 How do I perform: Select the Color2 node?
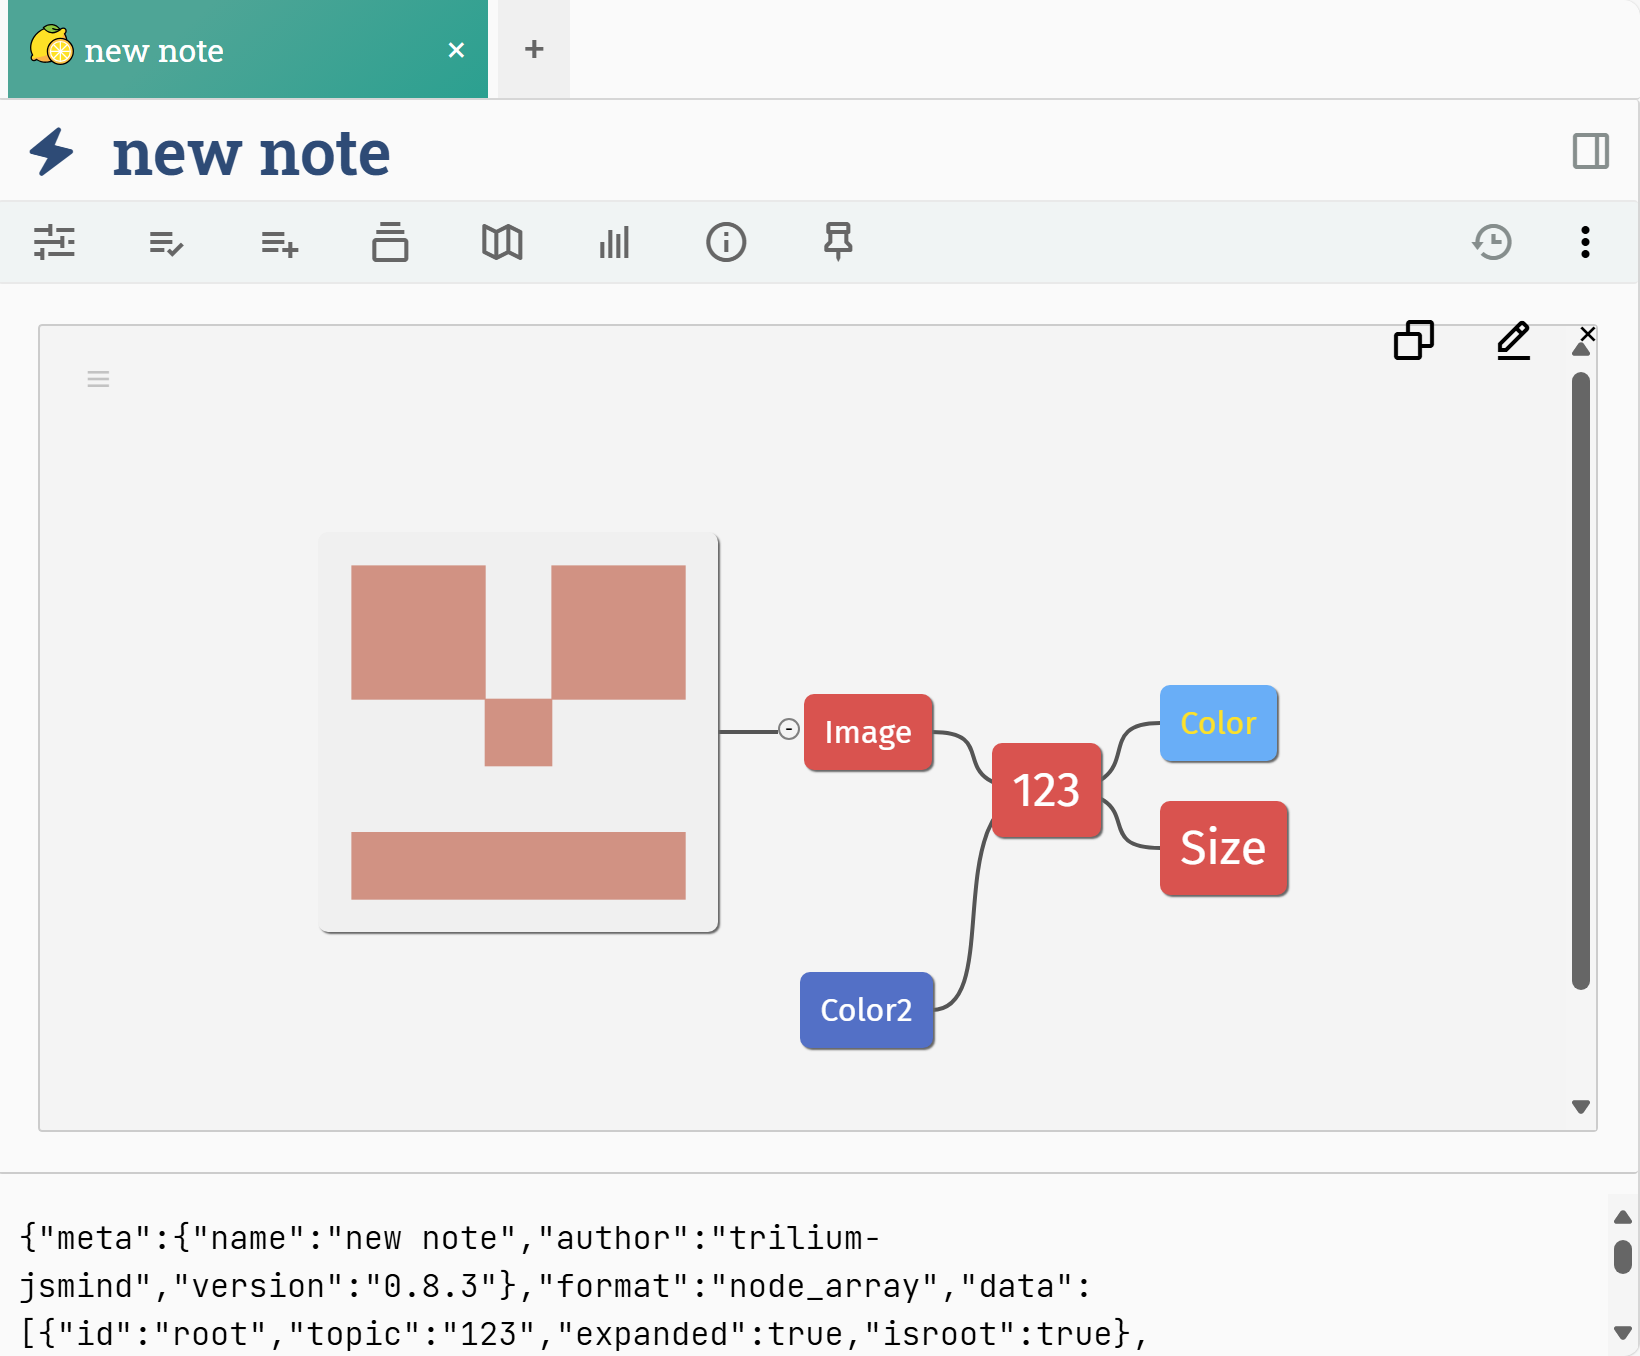click(x=866, y=1010)
